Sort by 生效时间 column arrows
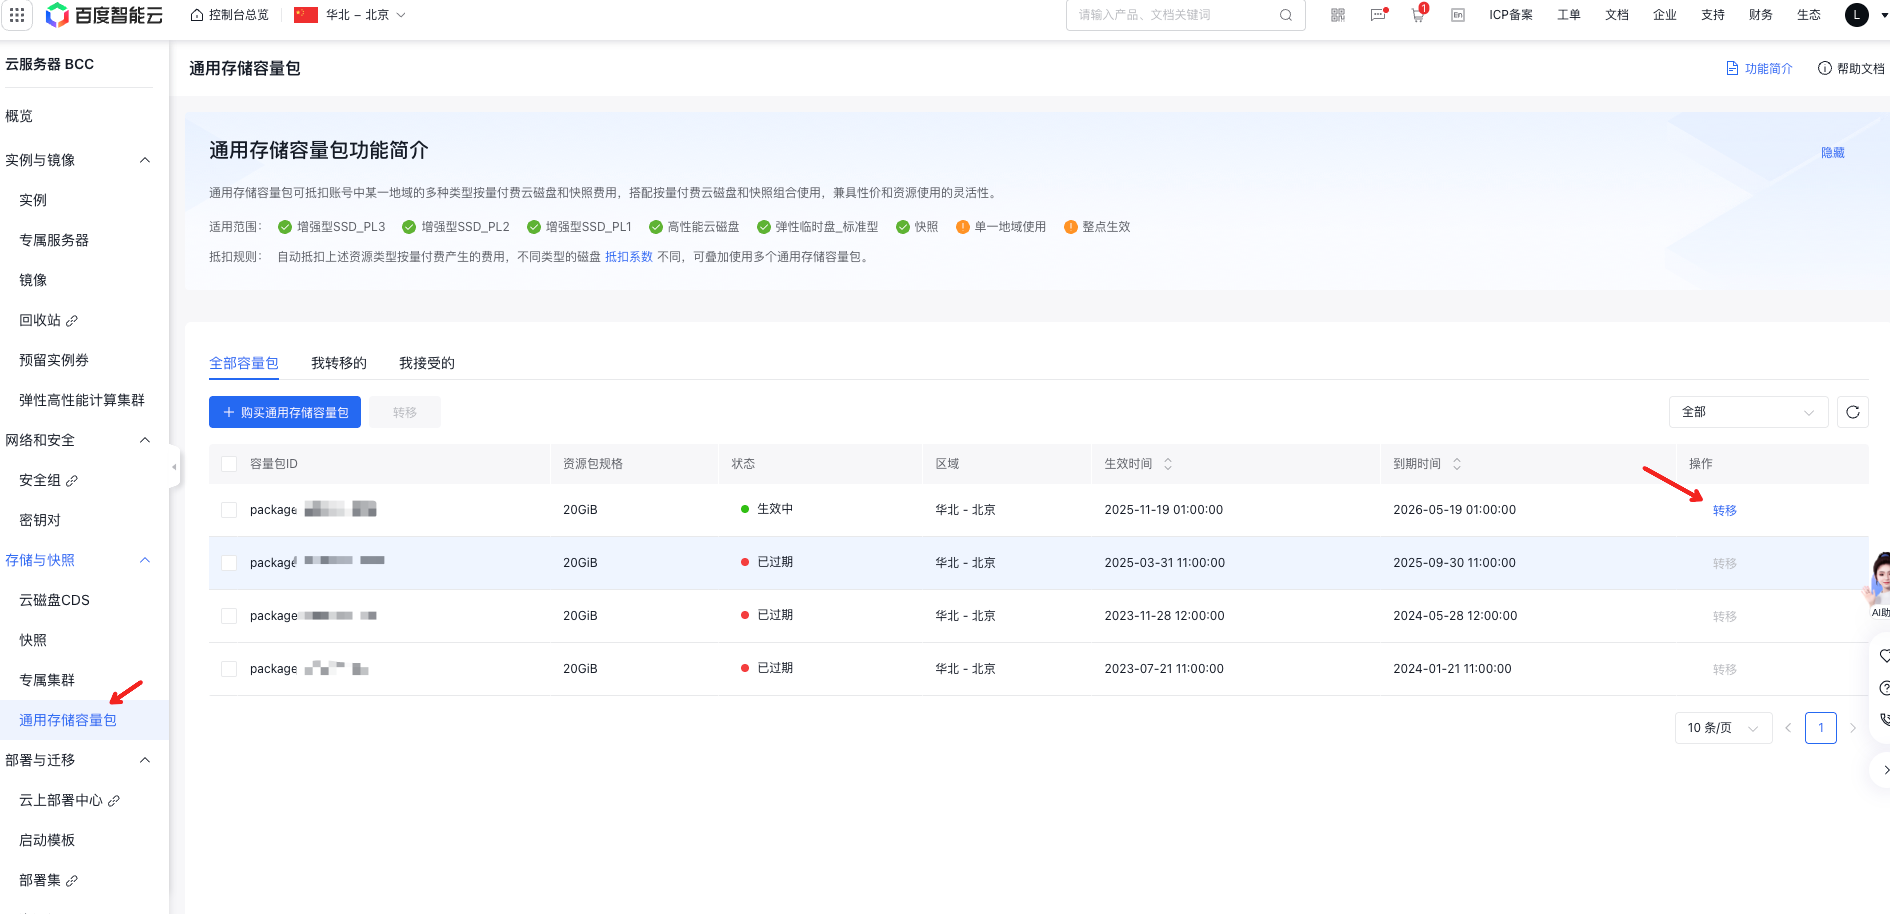The image size is (1890, 914). [1167, 464]
